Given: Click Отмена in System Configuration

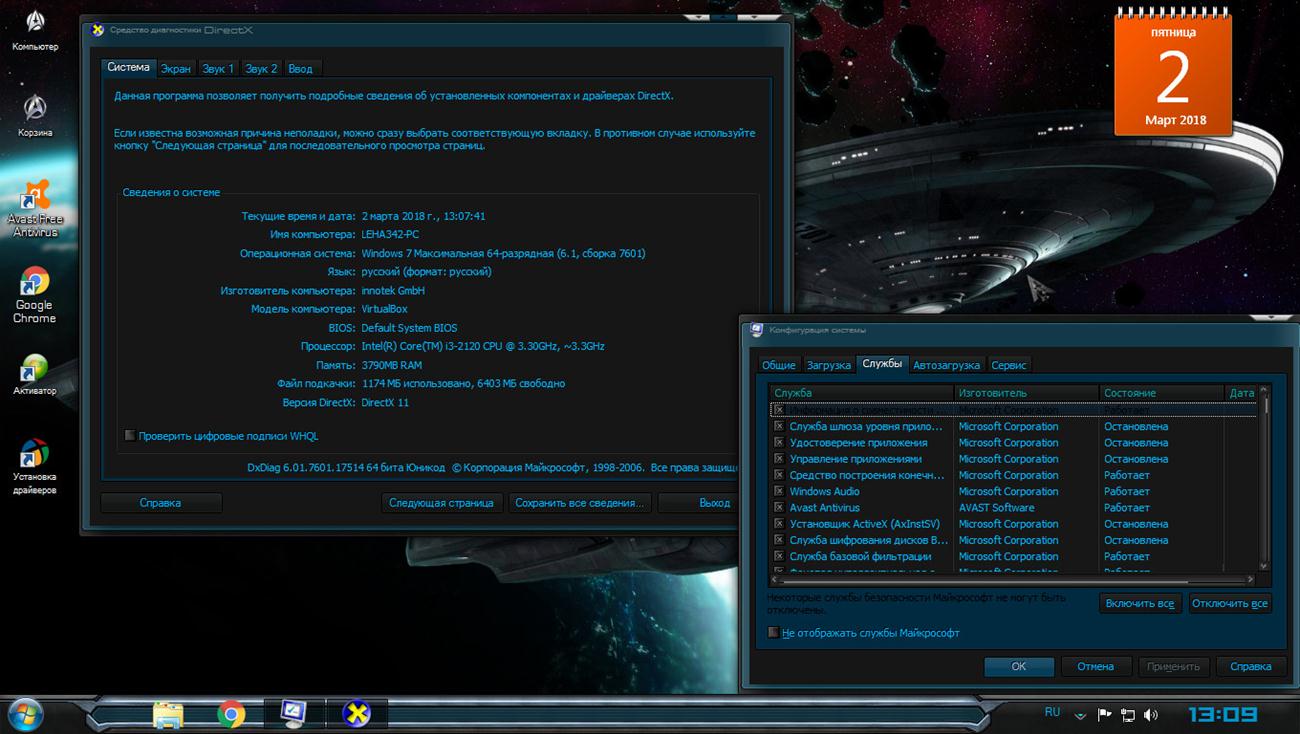Looking at the screenshot, I should [1096, 666].
